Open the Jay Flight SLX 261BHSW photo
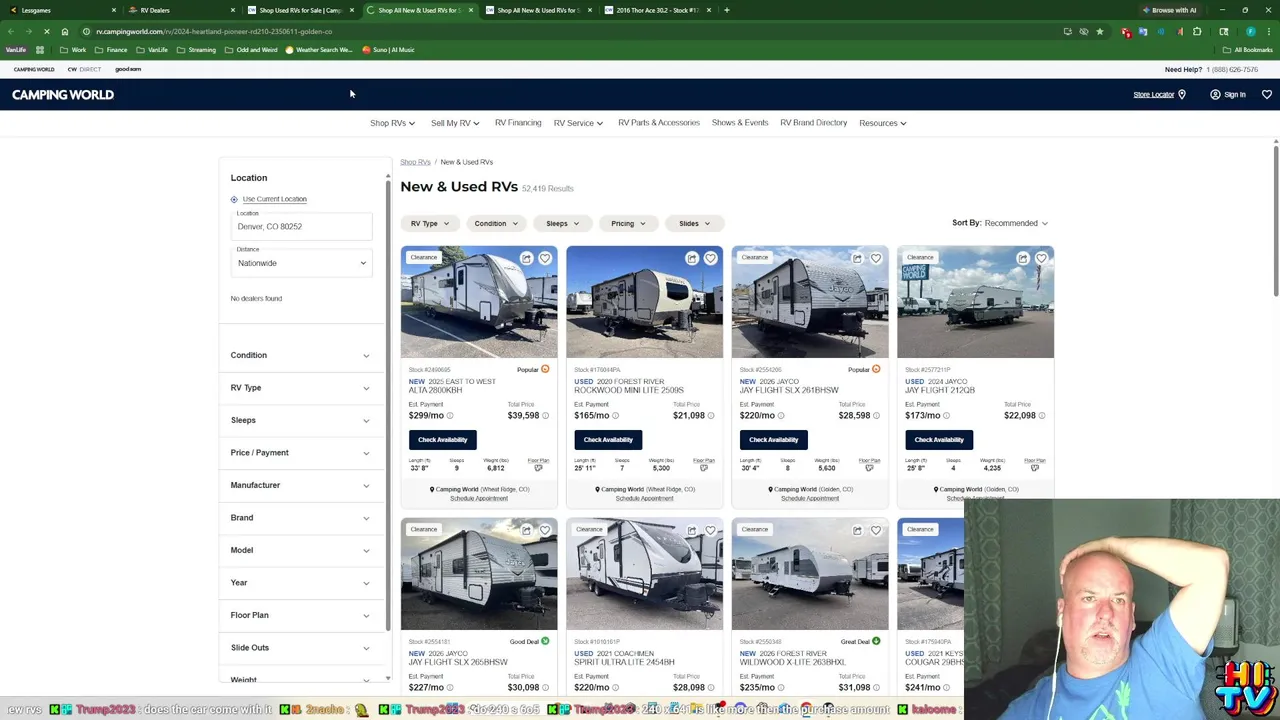Viewport: 1280px width, 720px height. pos(810,302)
